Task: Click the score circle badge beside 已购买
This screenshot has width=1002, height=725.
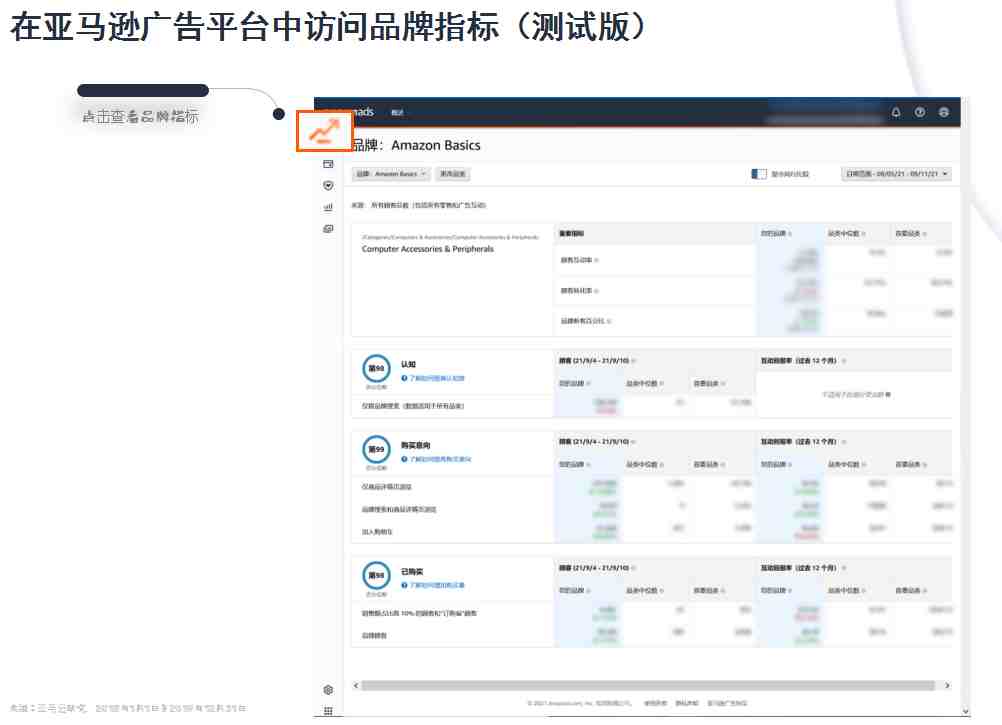Action: click(x=376, y=575)
